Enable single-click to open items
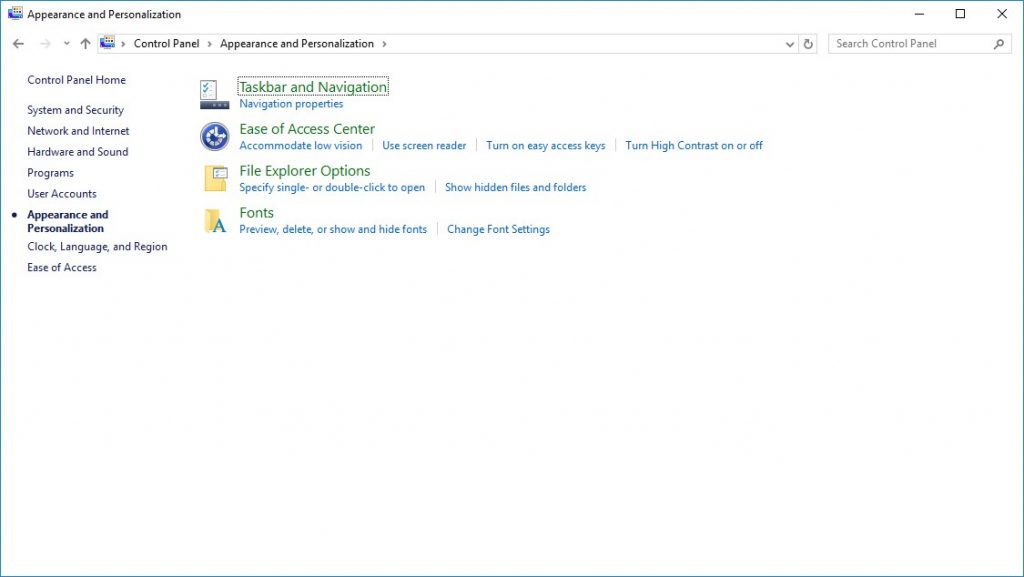 [x=329, y=187]
